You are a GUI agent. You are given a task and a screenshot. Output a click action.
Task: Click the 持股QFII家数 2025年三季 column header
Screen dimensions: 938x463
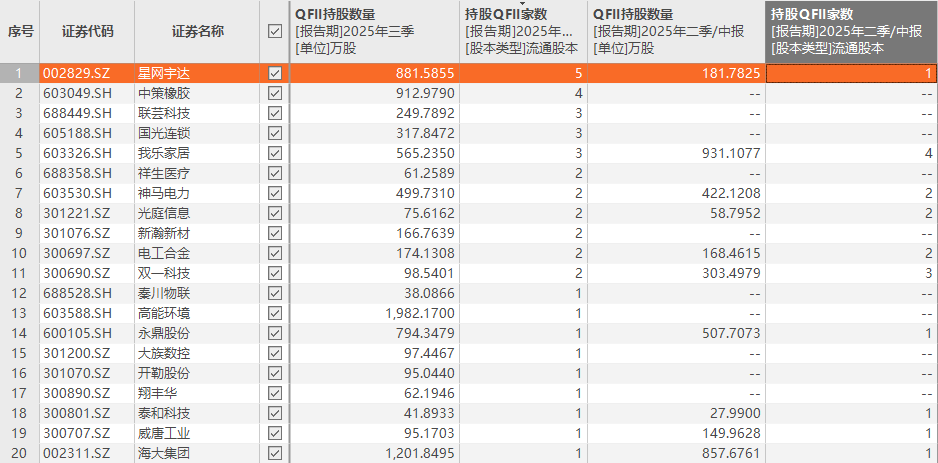[523, 31]
